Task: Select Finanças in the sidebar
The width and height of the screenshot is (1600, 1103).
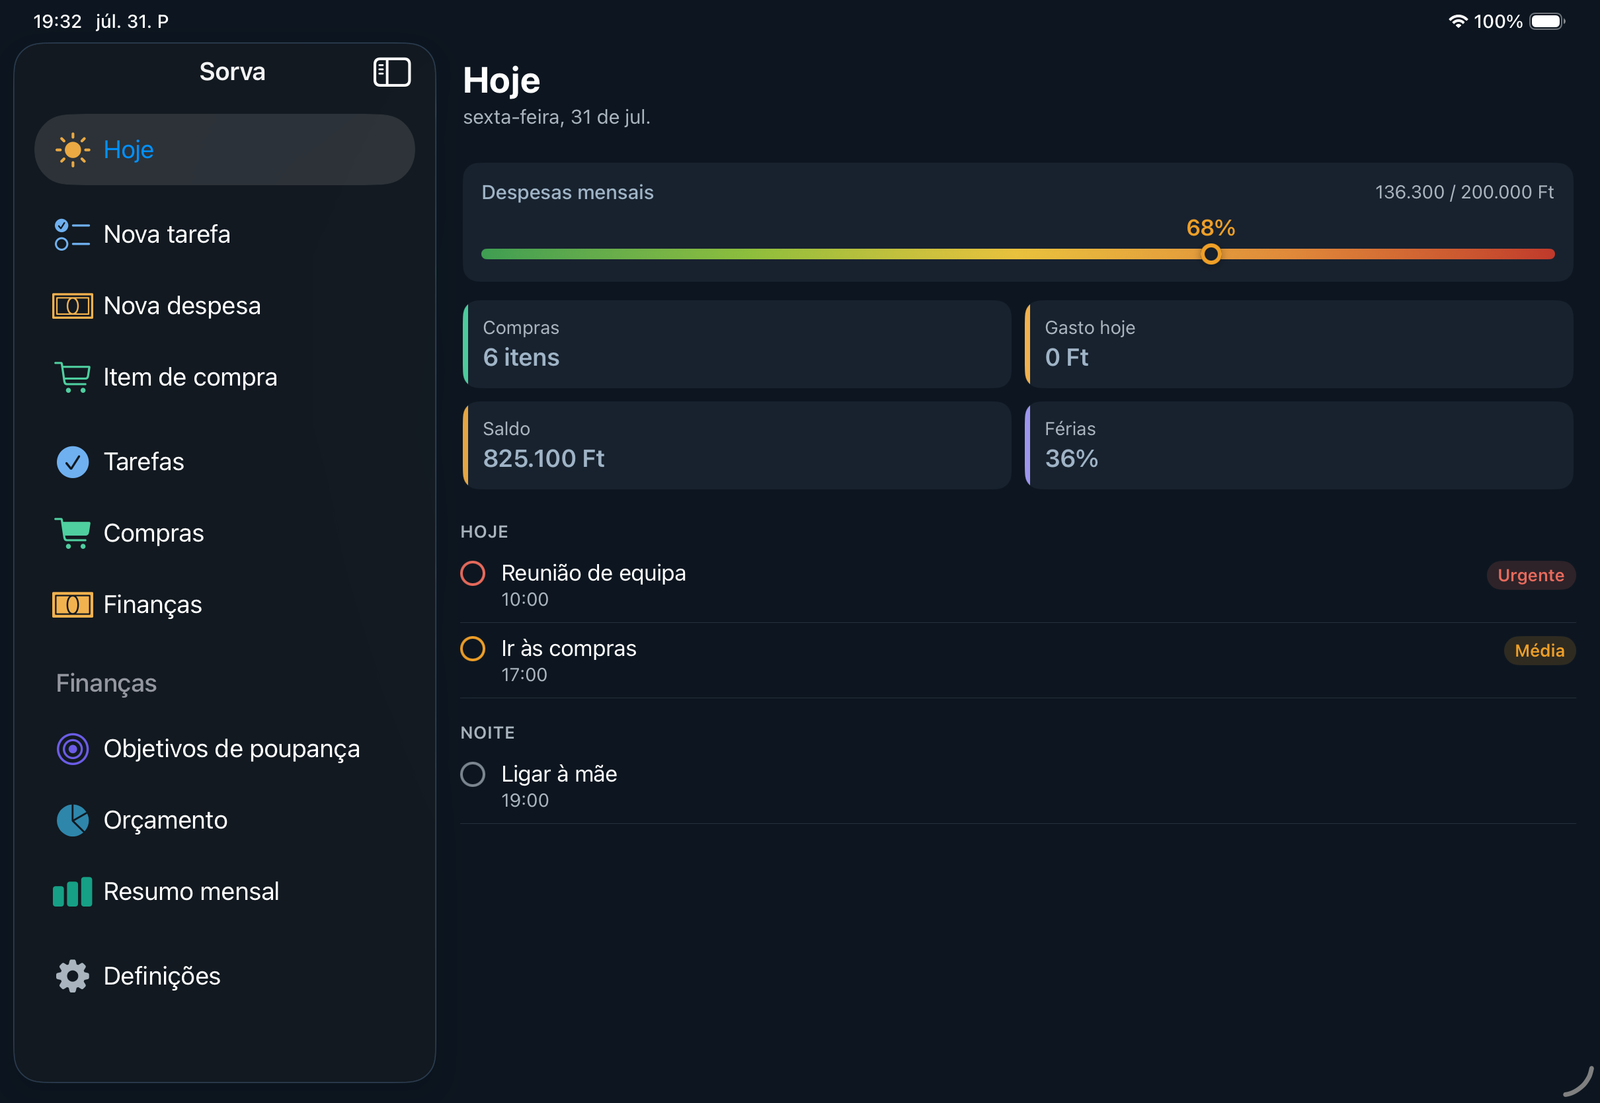Action: (x=225, y=605)
